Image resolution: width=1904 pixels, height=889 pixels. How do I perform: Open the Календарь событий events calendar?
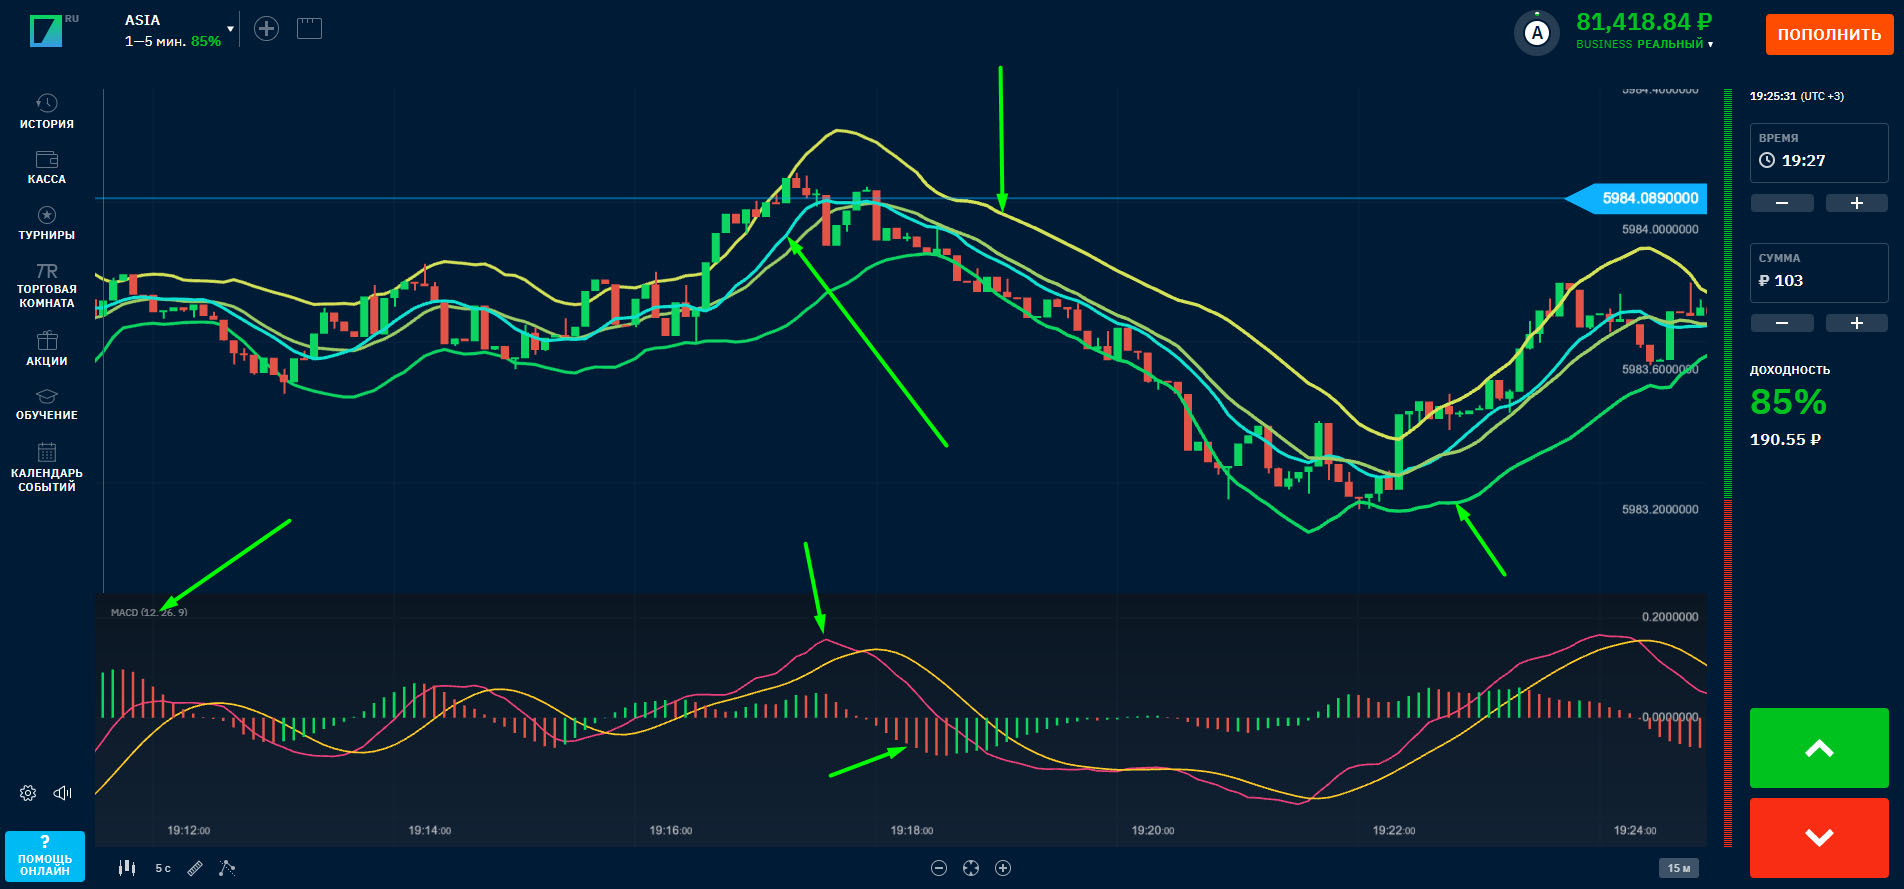(47, 467)
